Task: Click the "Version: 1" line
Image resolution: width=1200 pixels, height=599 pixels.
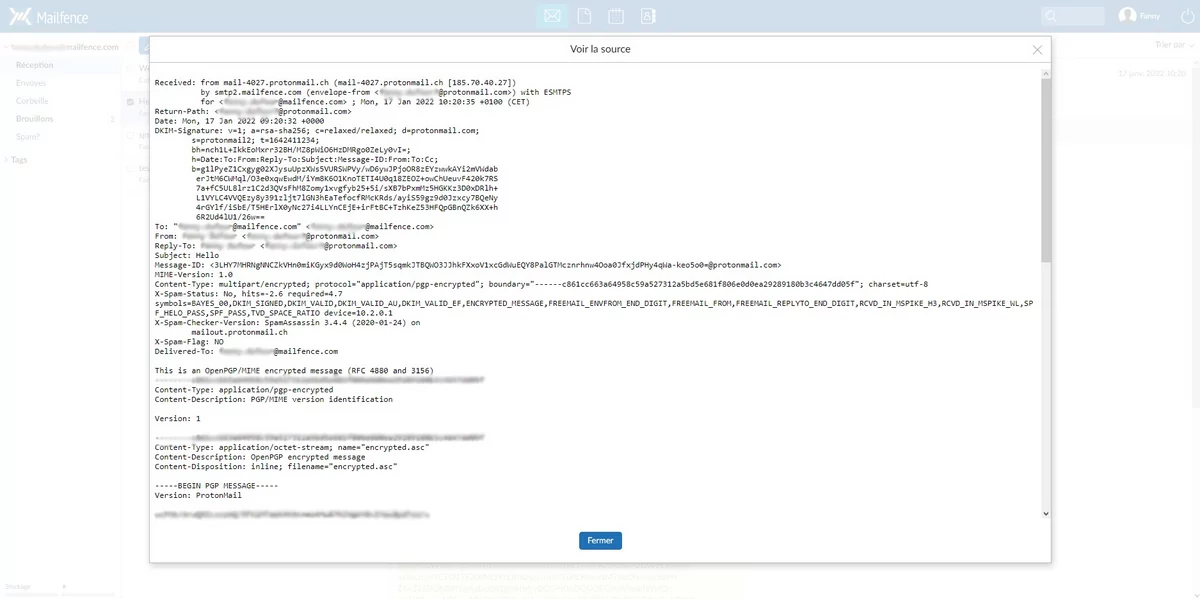Action: click(x=177, y=418)
